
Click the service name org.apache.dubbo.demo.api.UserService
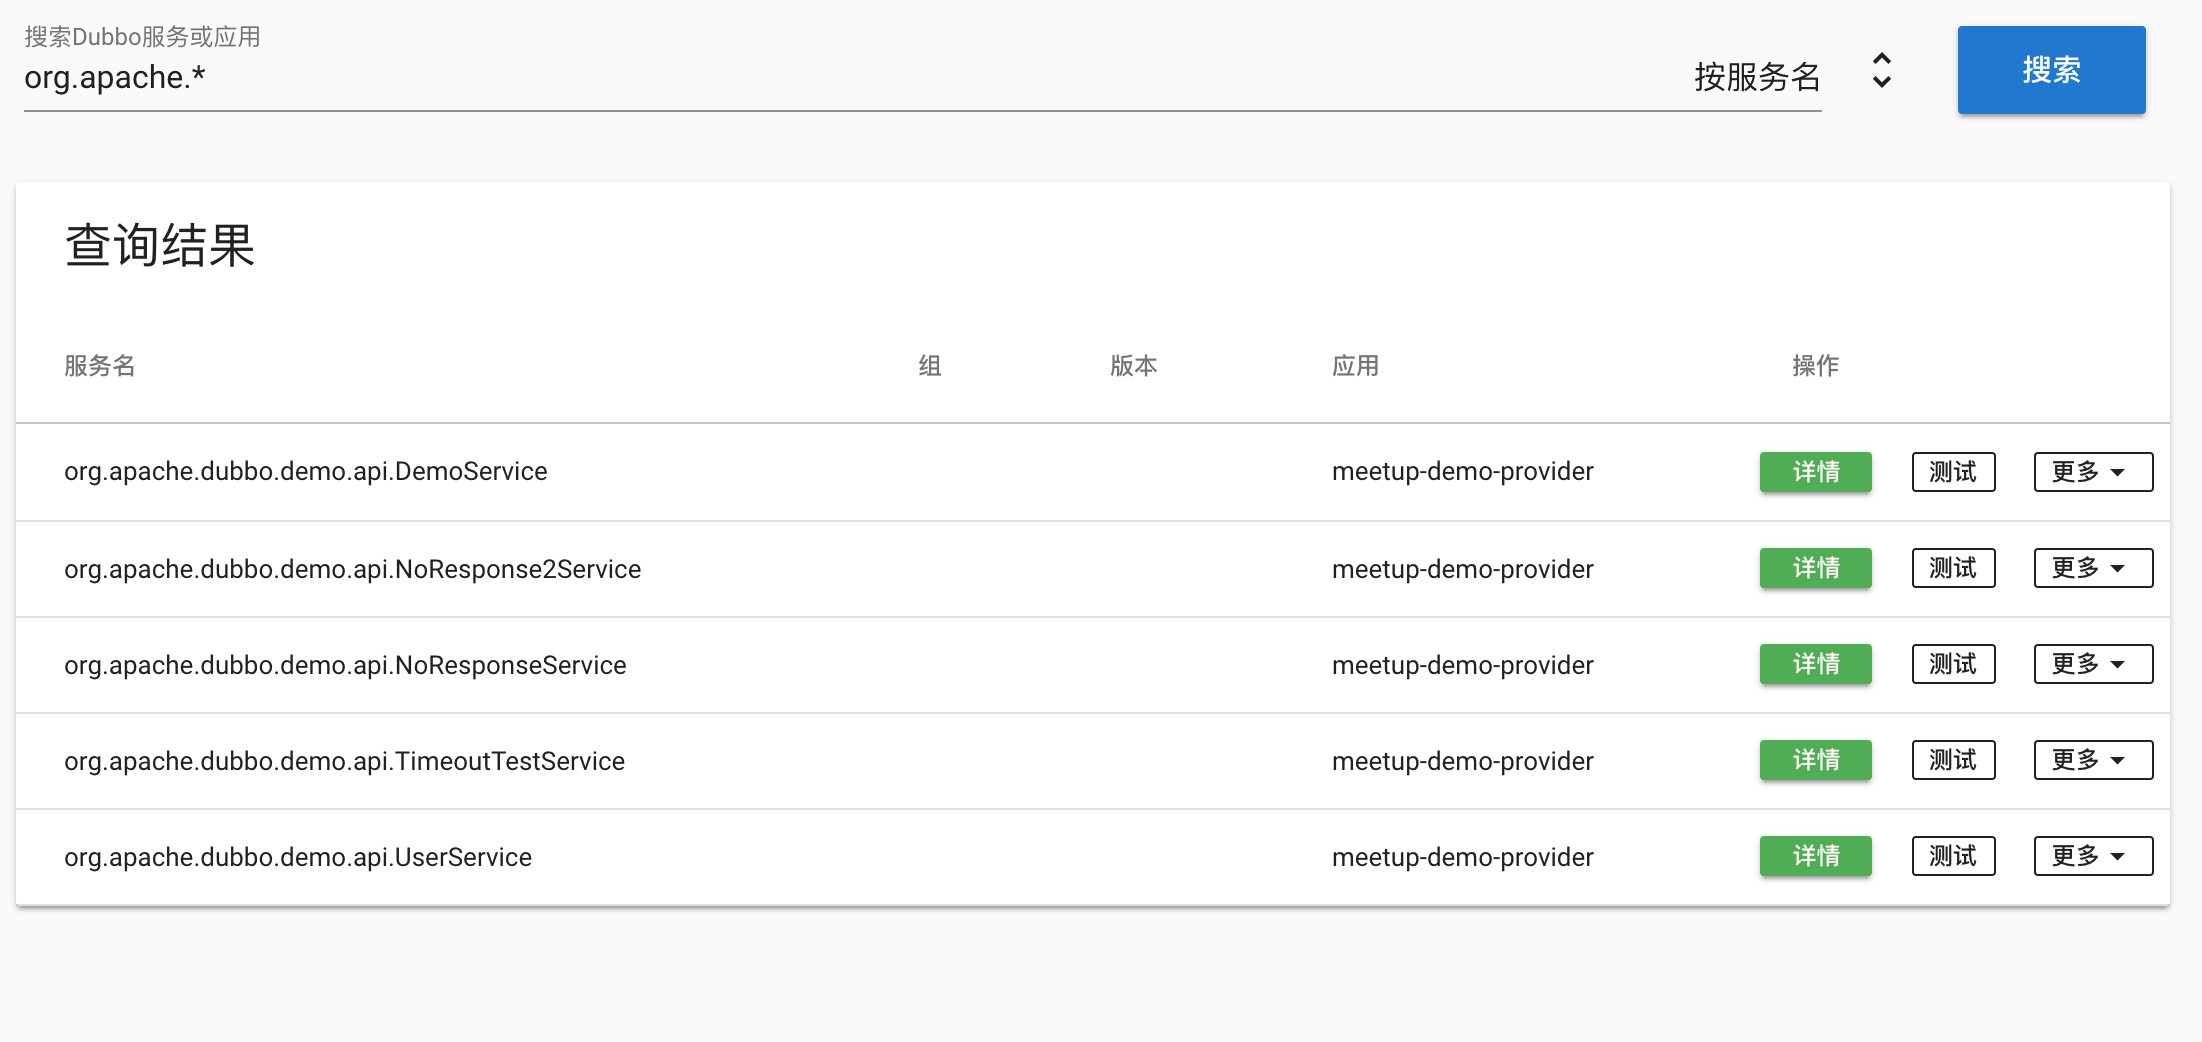[297, 856]
